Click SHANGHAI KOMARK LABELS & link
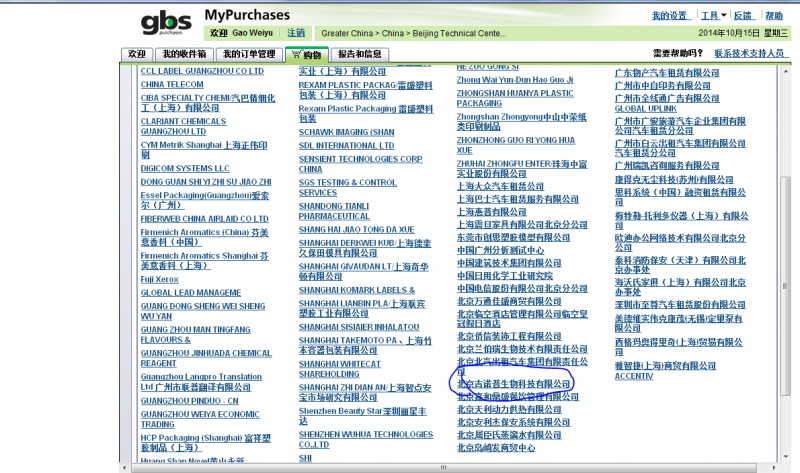The image size is (800, 473). [357, 290]
